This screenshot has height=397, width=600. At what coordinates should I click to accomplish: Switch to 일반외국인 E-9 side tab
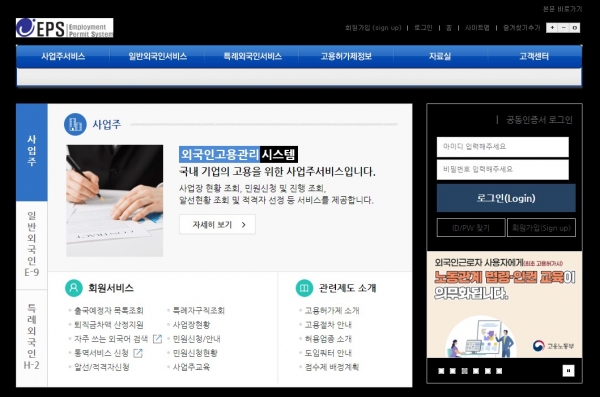(x=32, y=244)
